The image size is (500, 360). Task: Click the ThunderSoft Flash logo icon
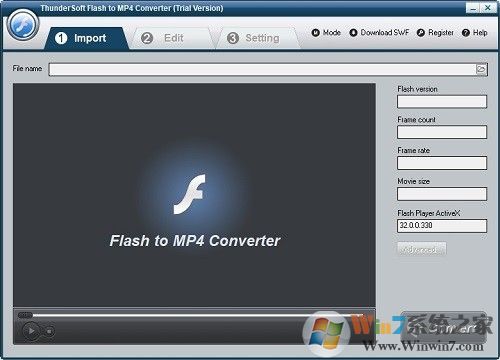23,25
